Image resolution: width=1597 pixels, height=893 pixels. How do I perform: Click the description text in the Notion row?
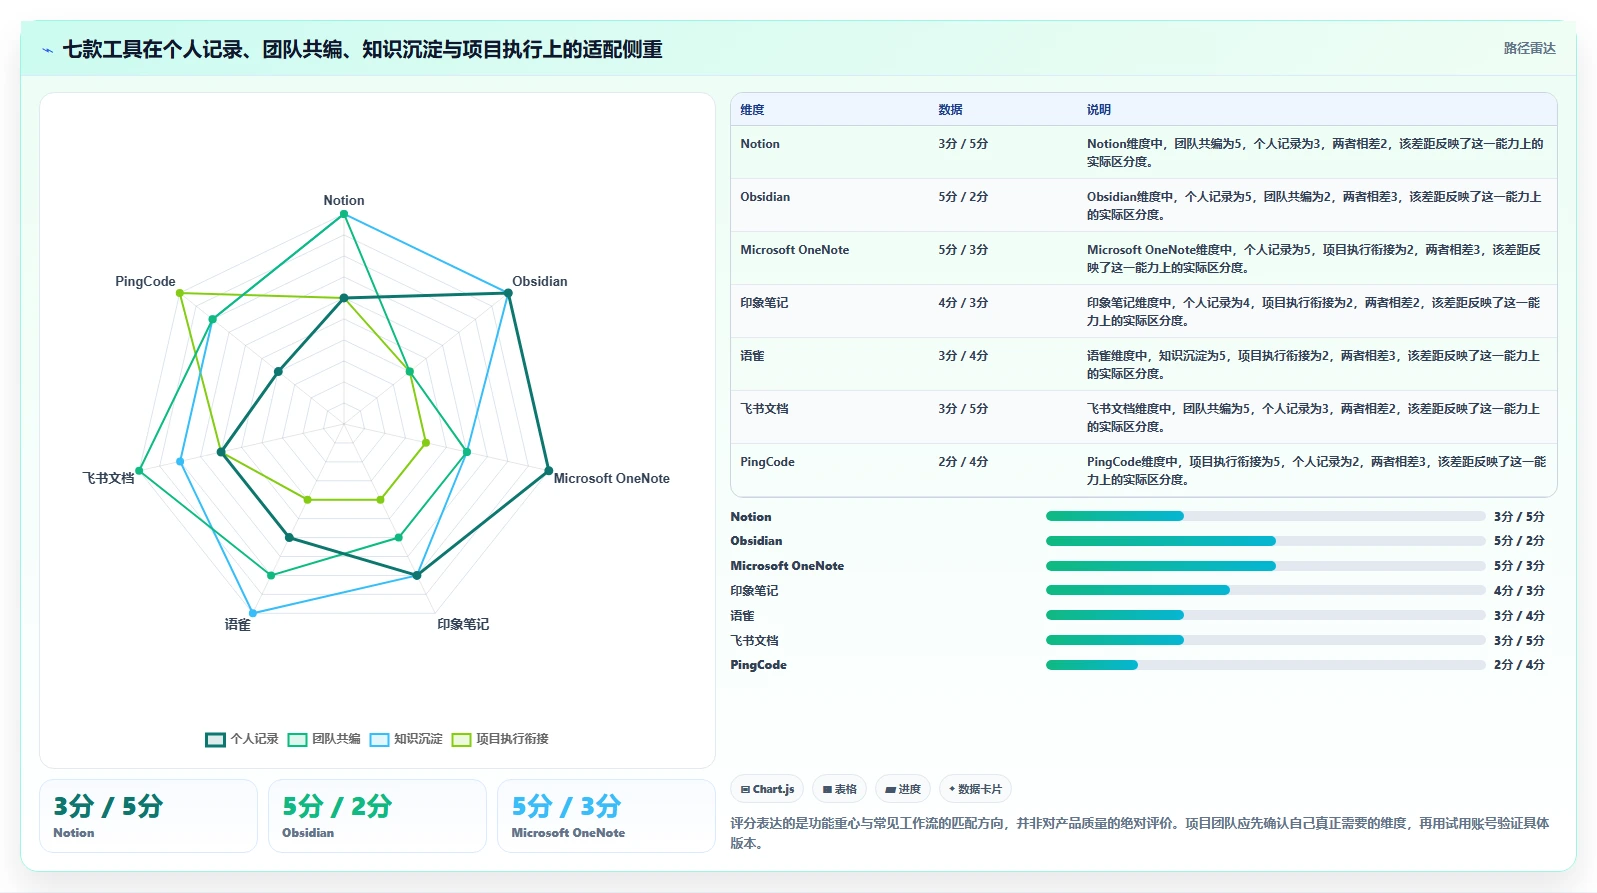[1315, 153]
